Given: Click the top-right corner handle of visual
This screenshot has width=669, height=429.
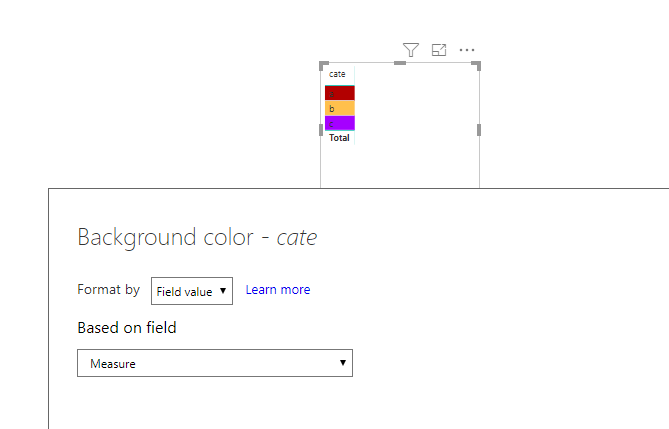Looking at the screenshot, I should pyautogui.click(x=477, y=65).
